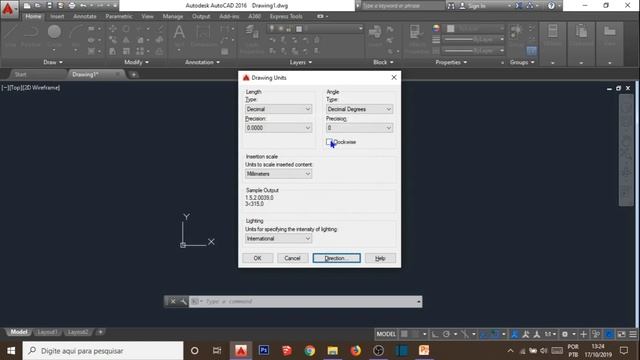Toggle polar tracking in status bar

point(446,334)
